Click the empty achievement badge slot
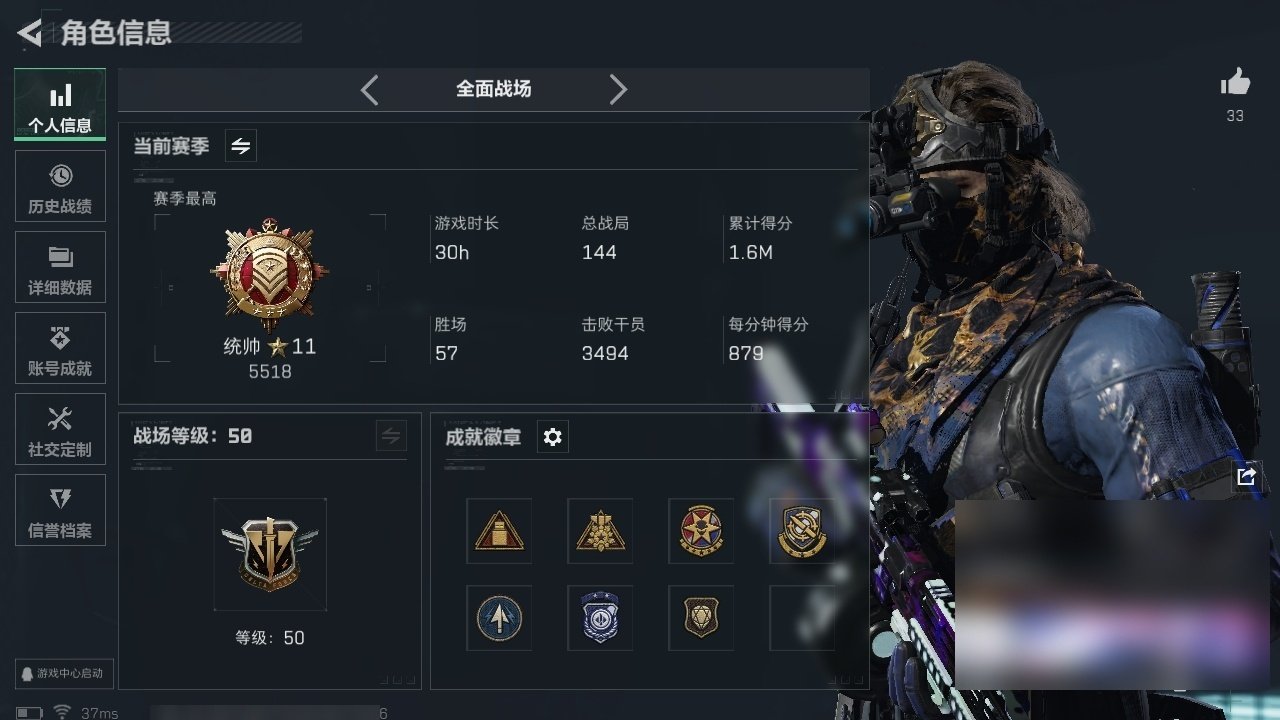The image size is (1280, 720). (802, 618)
